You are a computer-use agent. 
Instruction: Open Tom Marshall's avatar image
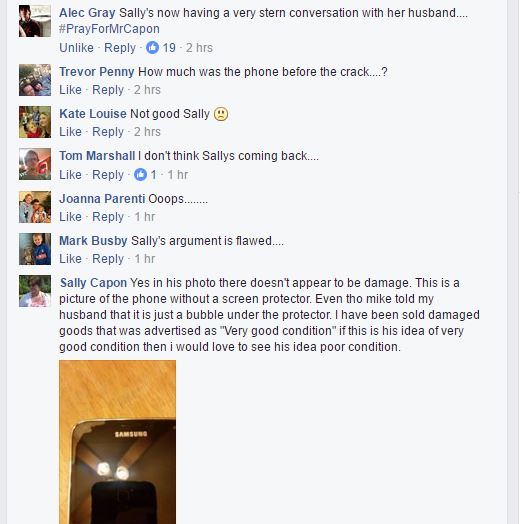[35, 164]
